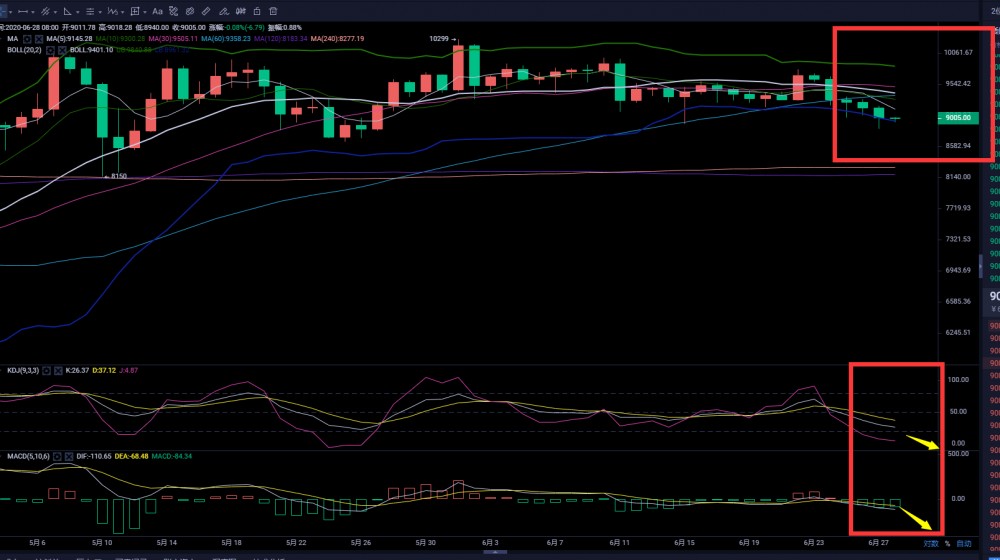
Task: Toggle auto scale (自动)
Action: click(964, 544)
